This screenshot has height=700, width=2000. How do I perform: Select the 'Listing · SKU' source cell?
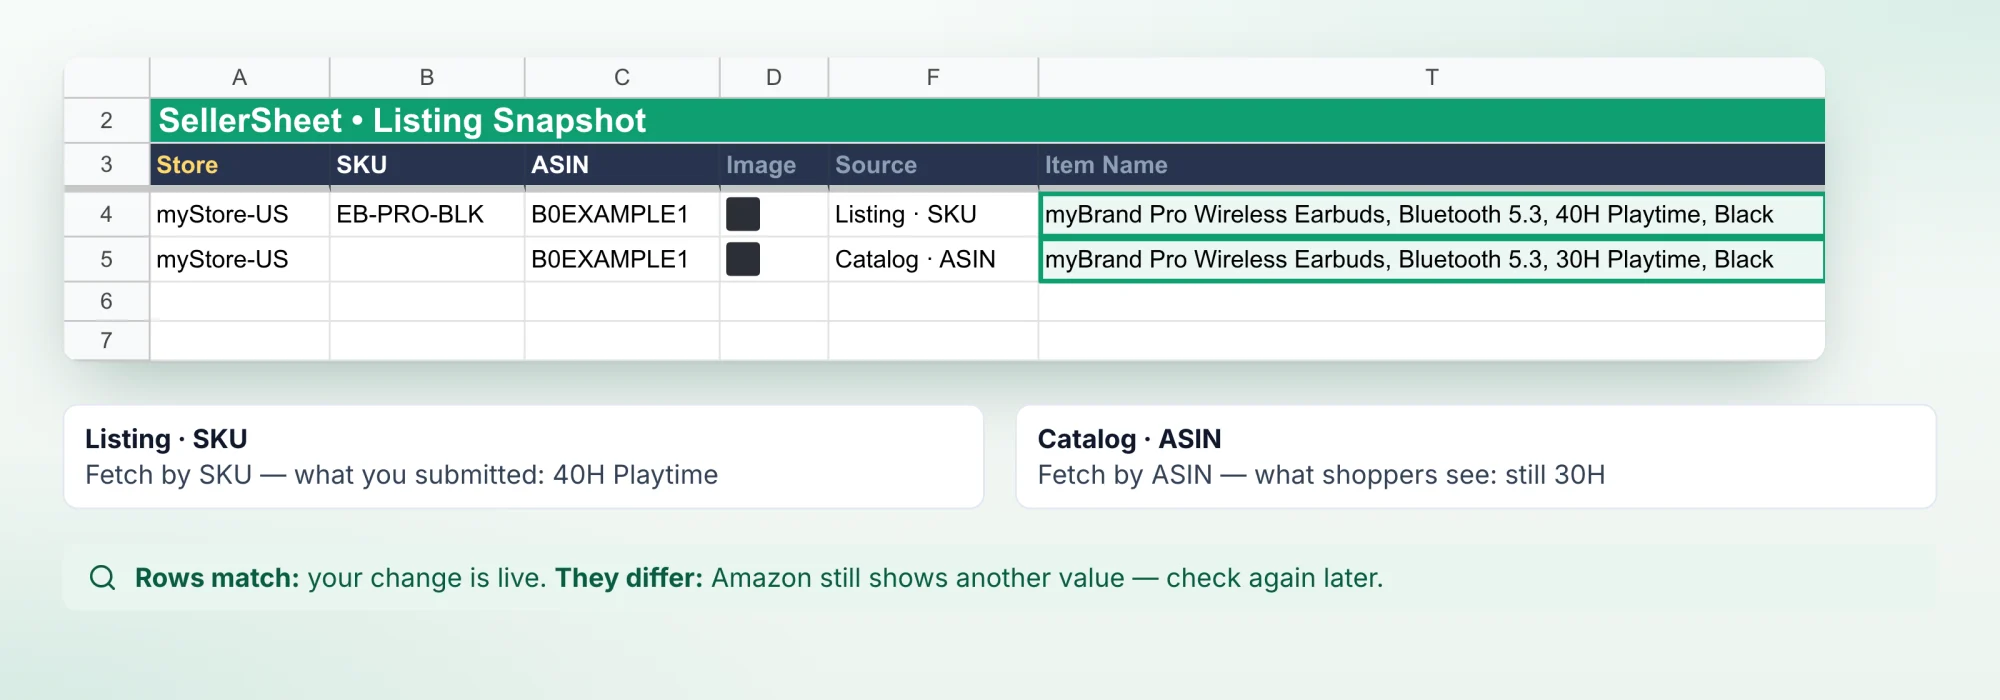[x=933, y=214]
